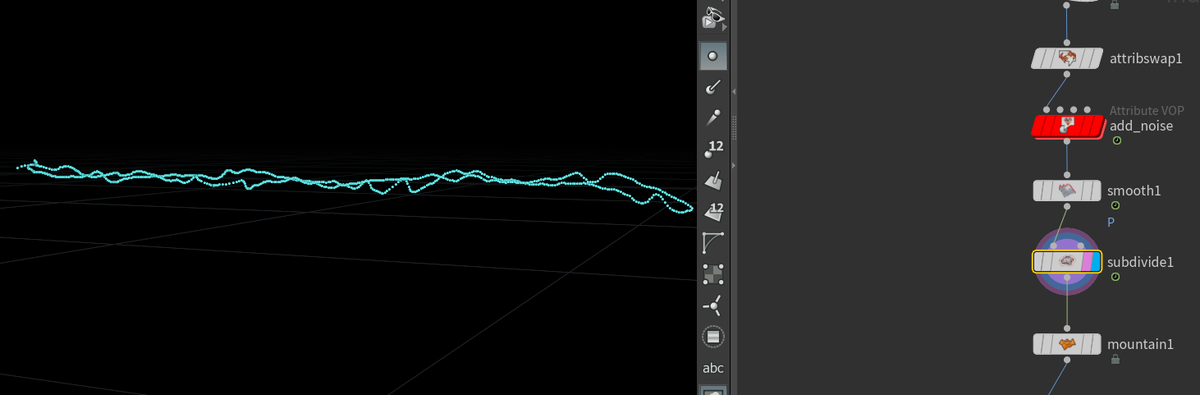Select the subdivide1 node icon

pos(1067,262)
